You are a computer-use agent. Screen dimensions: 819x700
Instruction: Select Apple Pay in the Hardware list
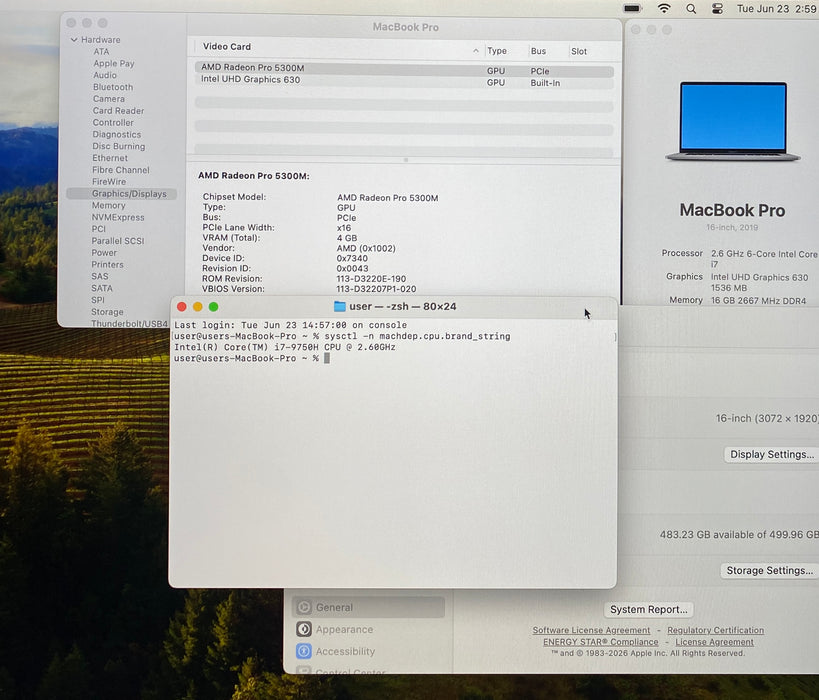pos(114,63)
